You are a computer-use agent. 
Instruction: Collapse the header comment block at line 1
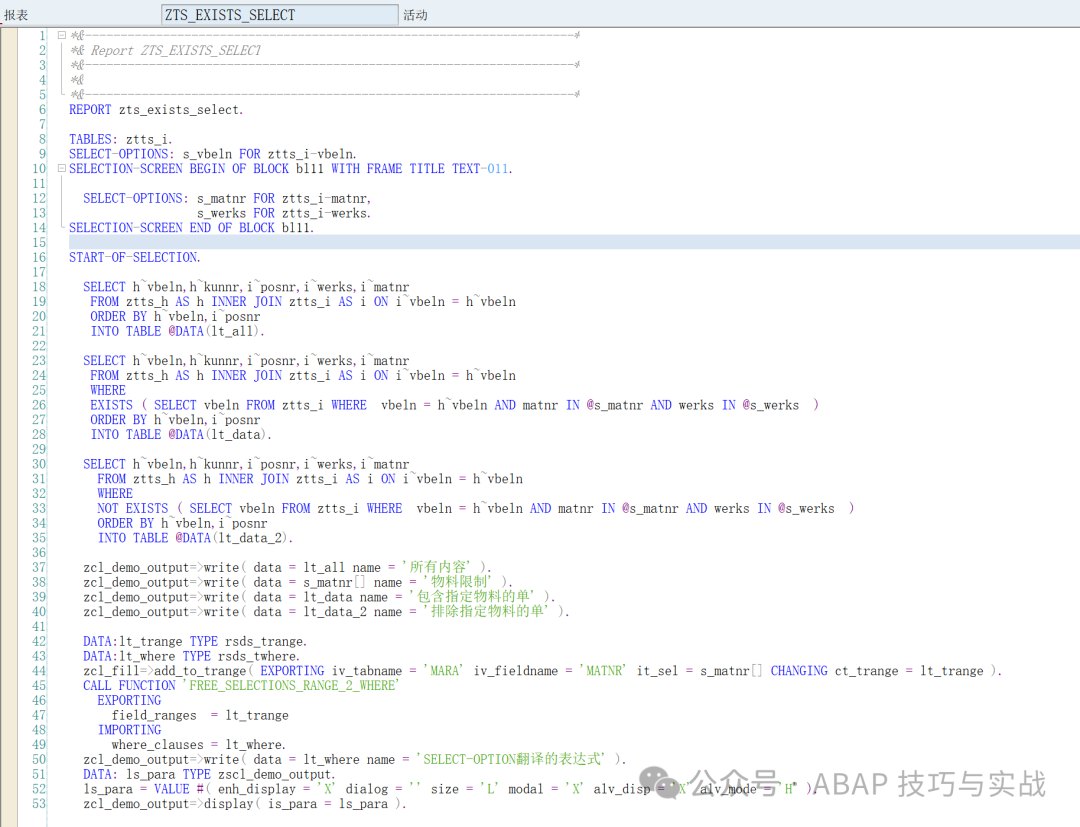(62, 35)
